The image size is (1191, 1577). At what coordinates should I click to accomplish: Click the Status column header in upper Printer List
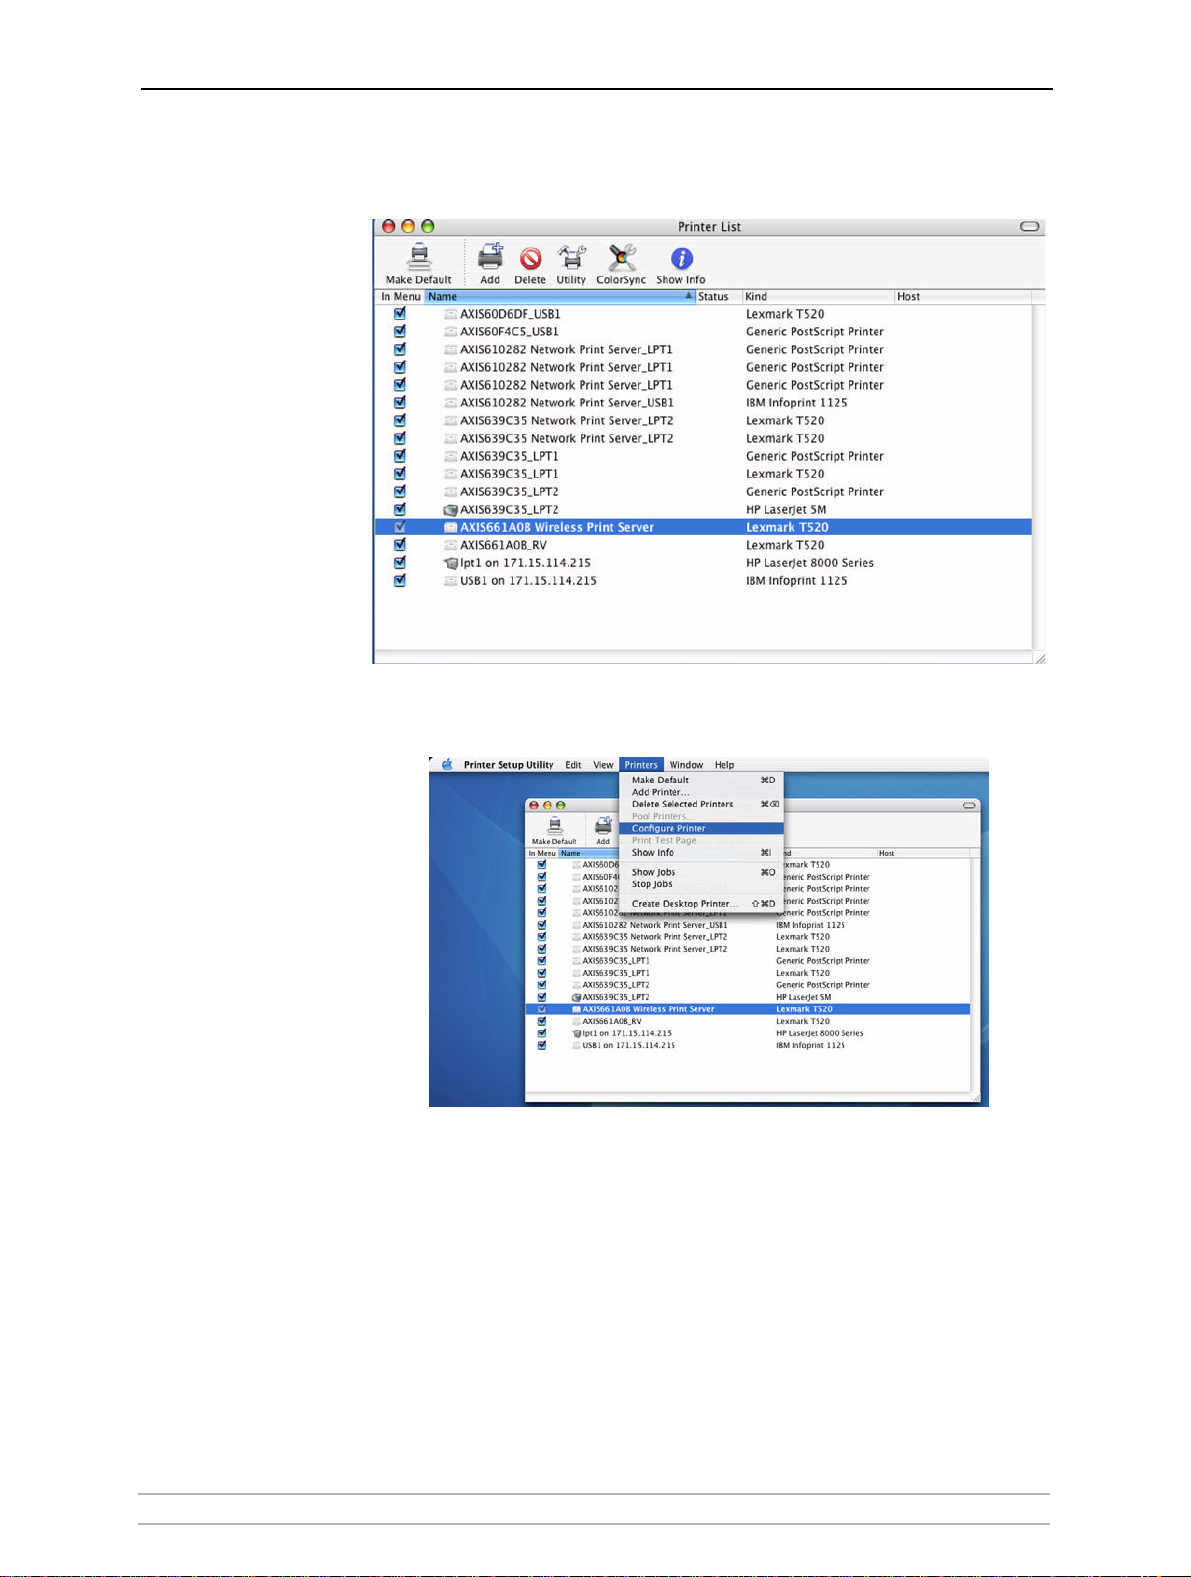point(718,297)
